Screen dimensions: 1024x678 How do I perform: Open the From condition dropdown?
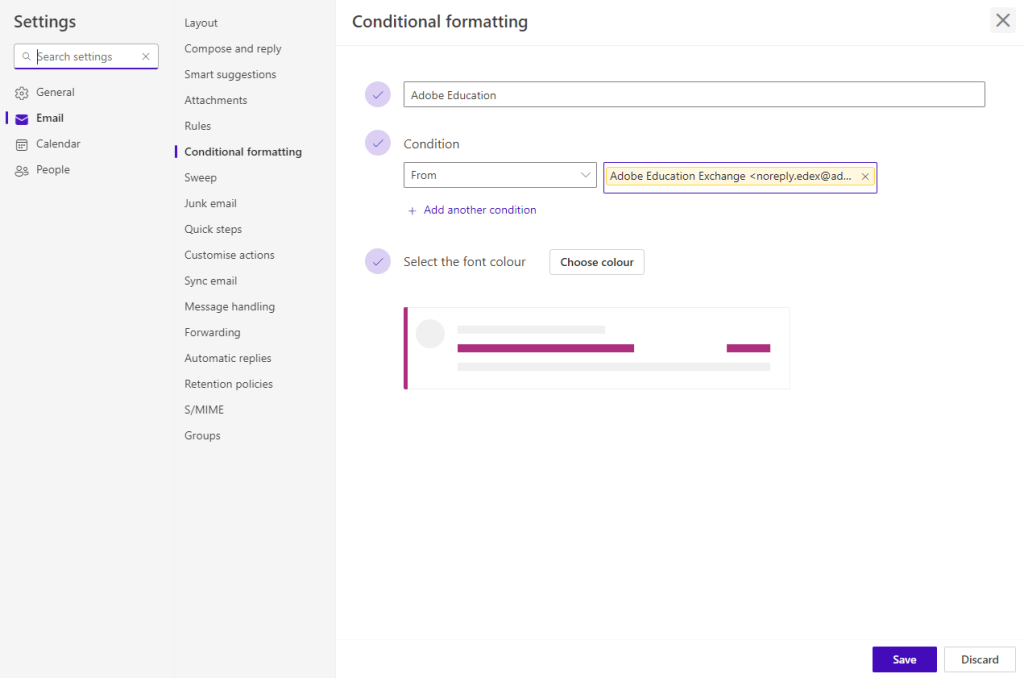pos(500,175)
